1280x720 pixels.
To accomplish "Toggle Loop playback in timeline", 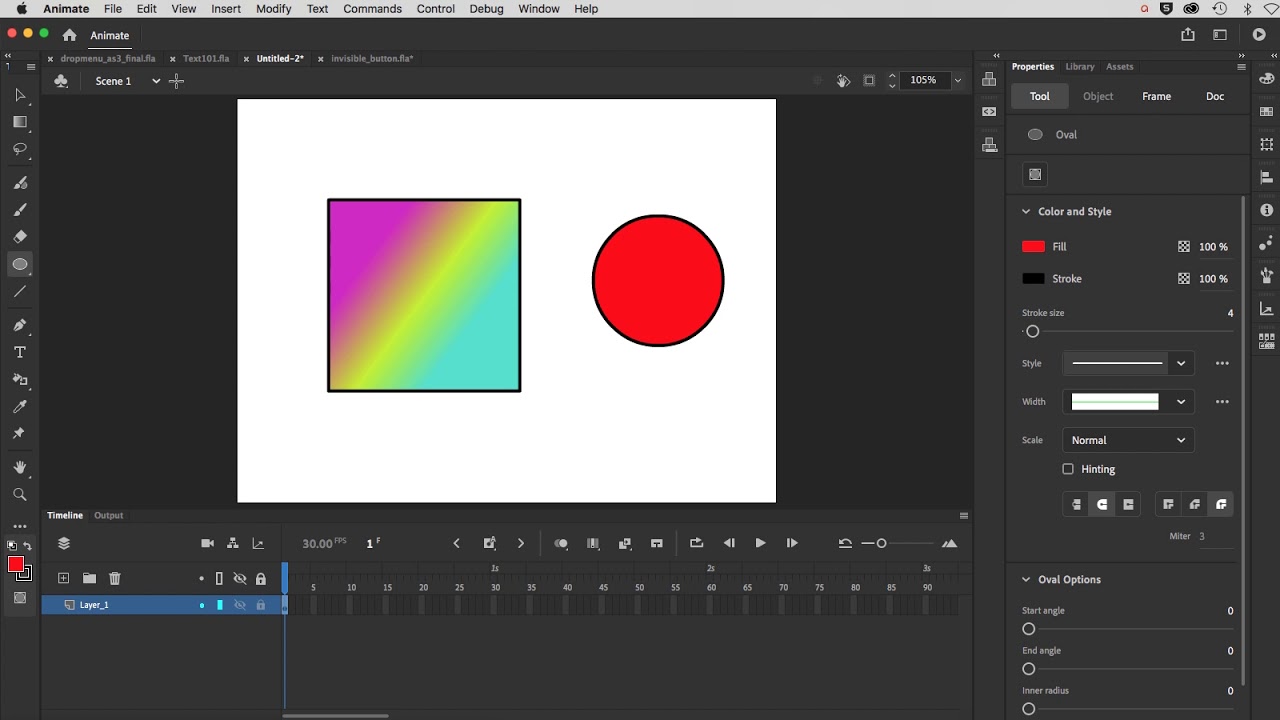I will click(696, 544).
